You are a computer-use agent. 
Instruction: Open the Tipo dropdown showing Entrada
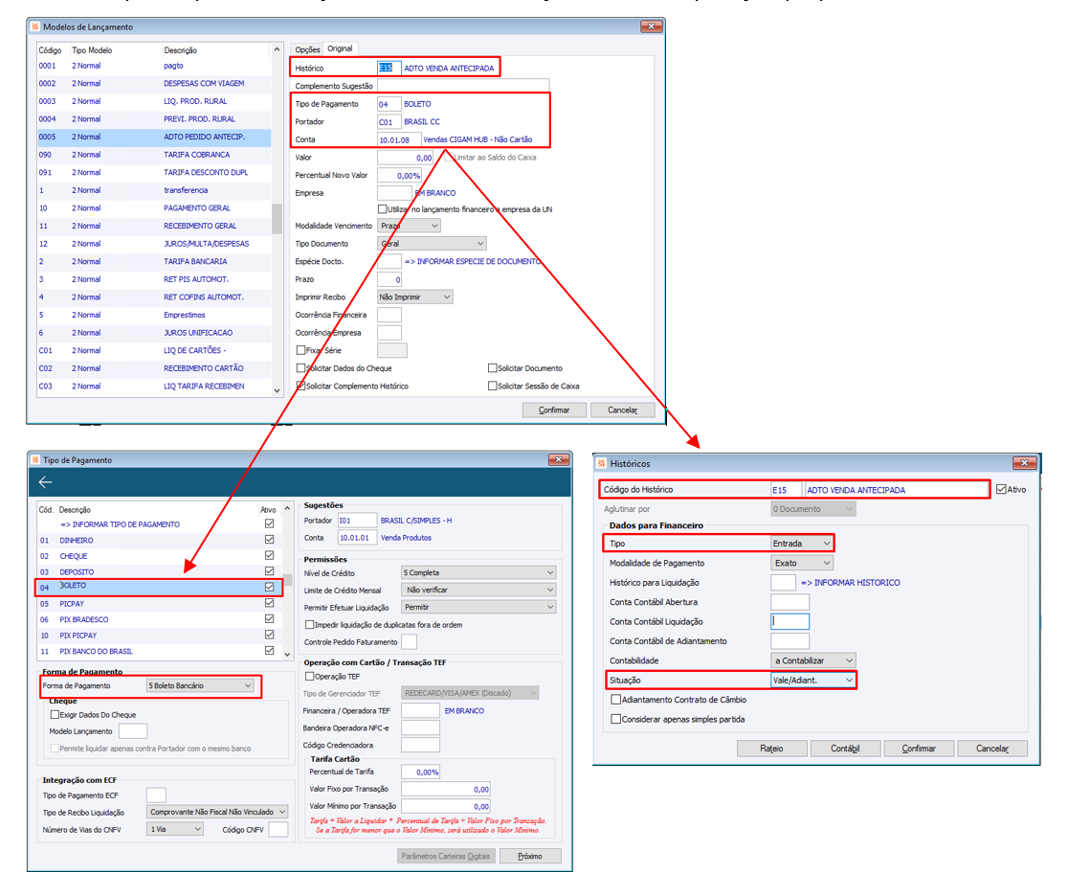[801, 543]
